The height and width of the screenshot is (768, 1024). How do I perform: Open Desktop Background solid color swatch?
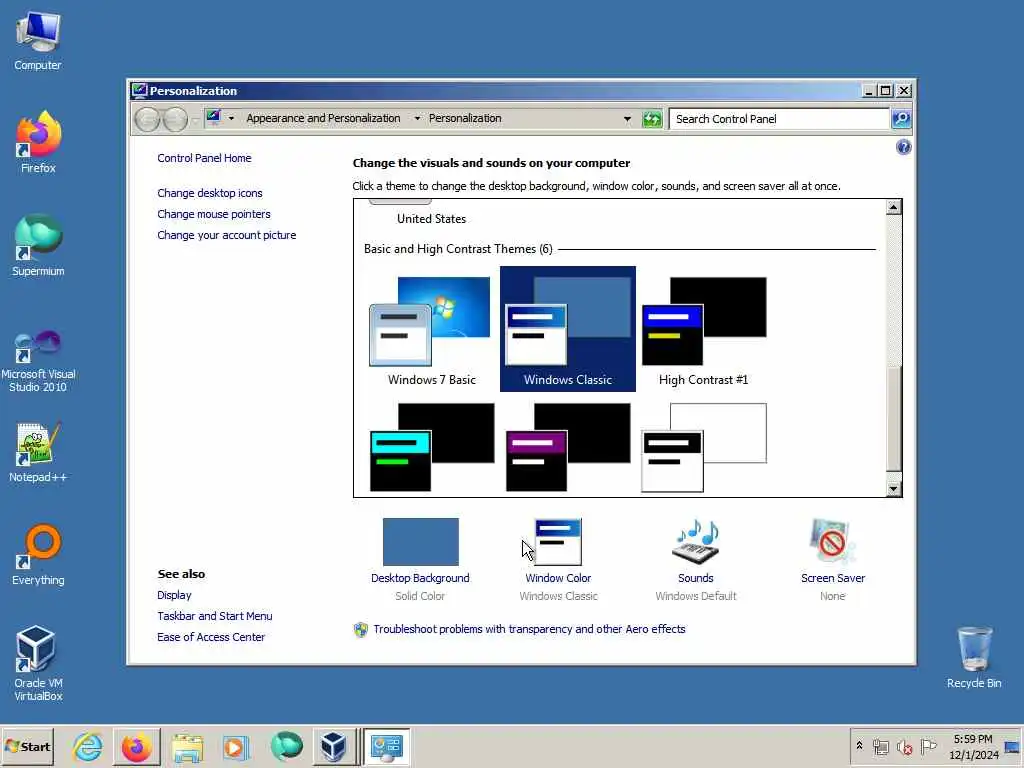click(421, 542)
